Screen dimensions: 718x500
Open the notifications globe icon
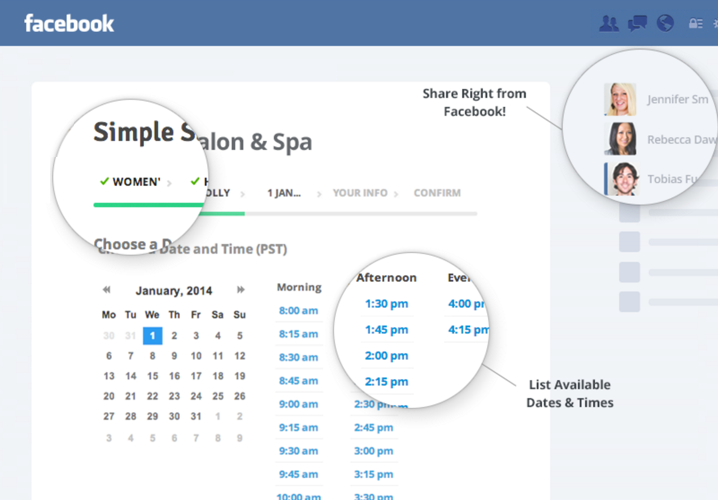[665, 23]
